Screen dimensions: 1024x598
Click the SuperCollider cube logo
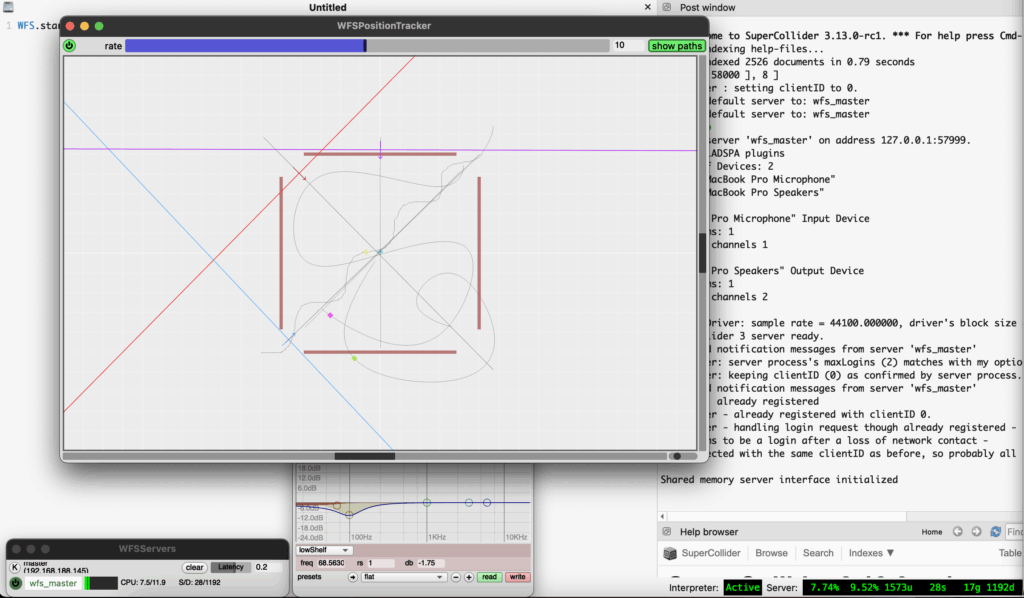[669, 553]
